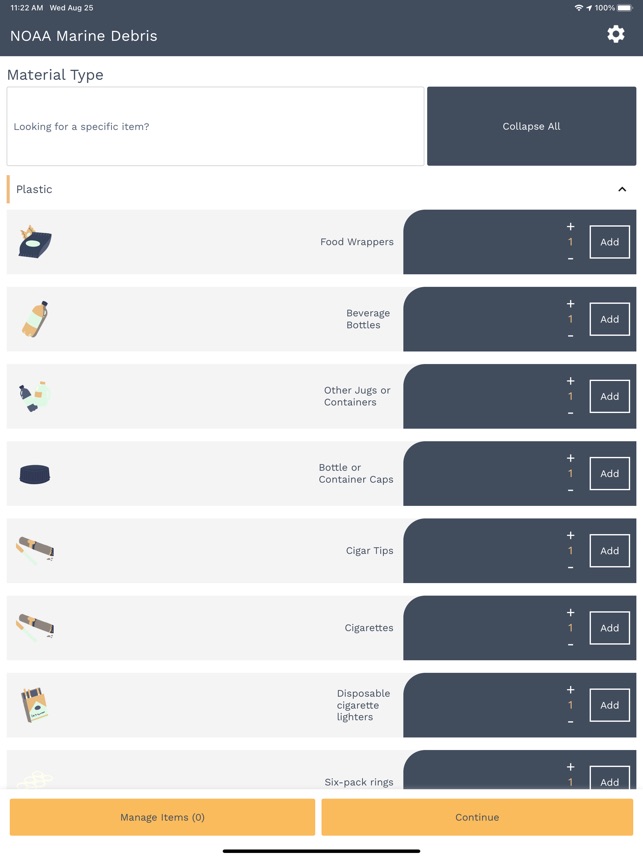Click the Beverage Bottles item icon
643x858 pixels.
[34, 319]
